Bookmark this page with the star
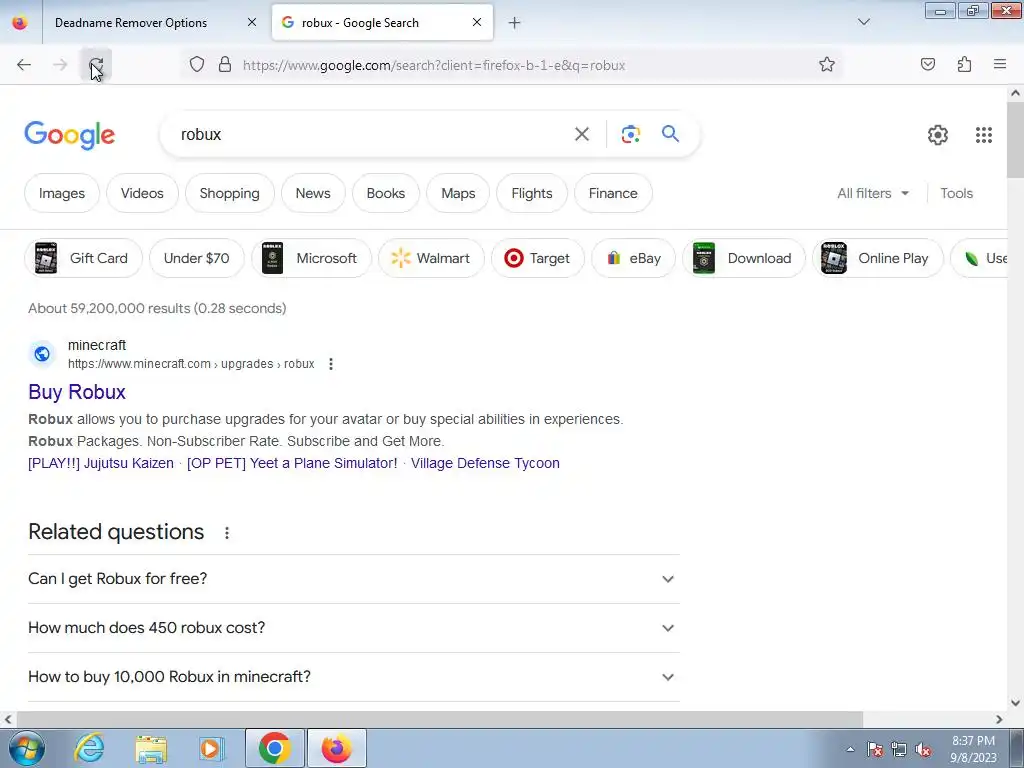The width and height of the screenshot is (1024, 768). 827,64
